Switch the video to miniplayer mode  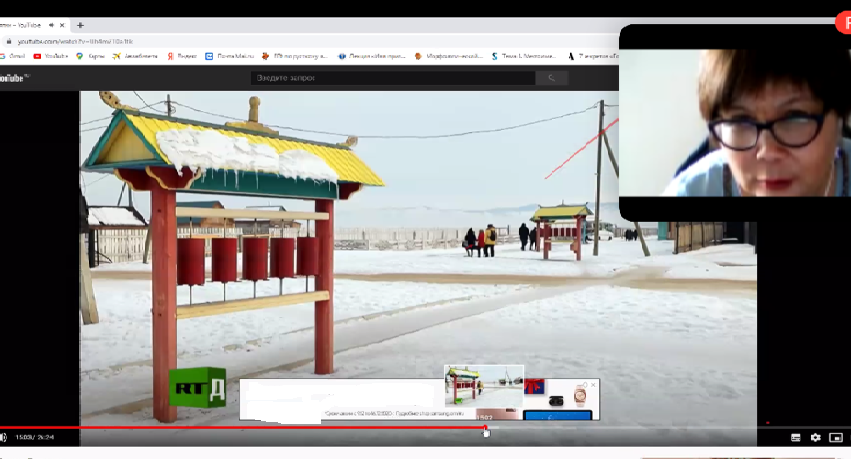[x=835, y=437]
